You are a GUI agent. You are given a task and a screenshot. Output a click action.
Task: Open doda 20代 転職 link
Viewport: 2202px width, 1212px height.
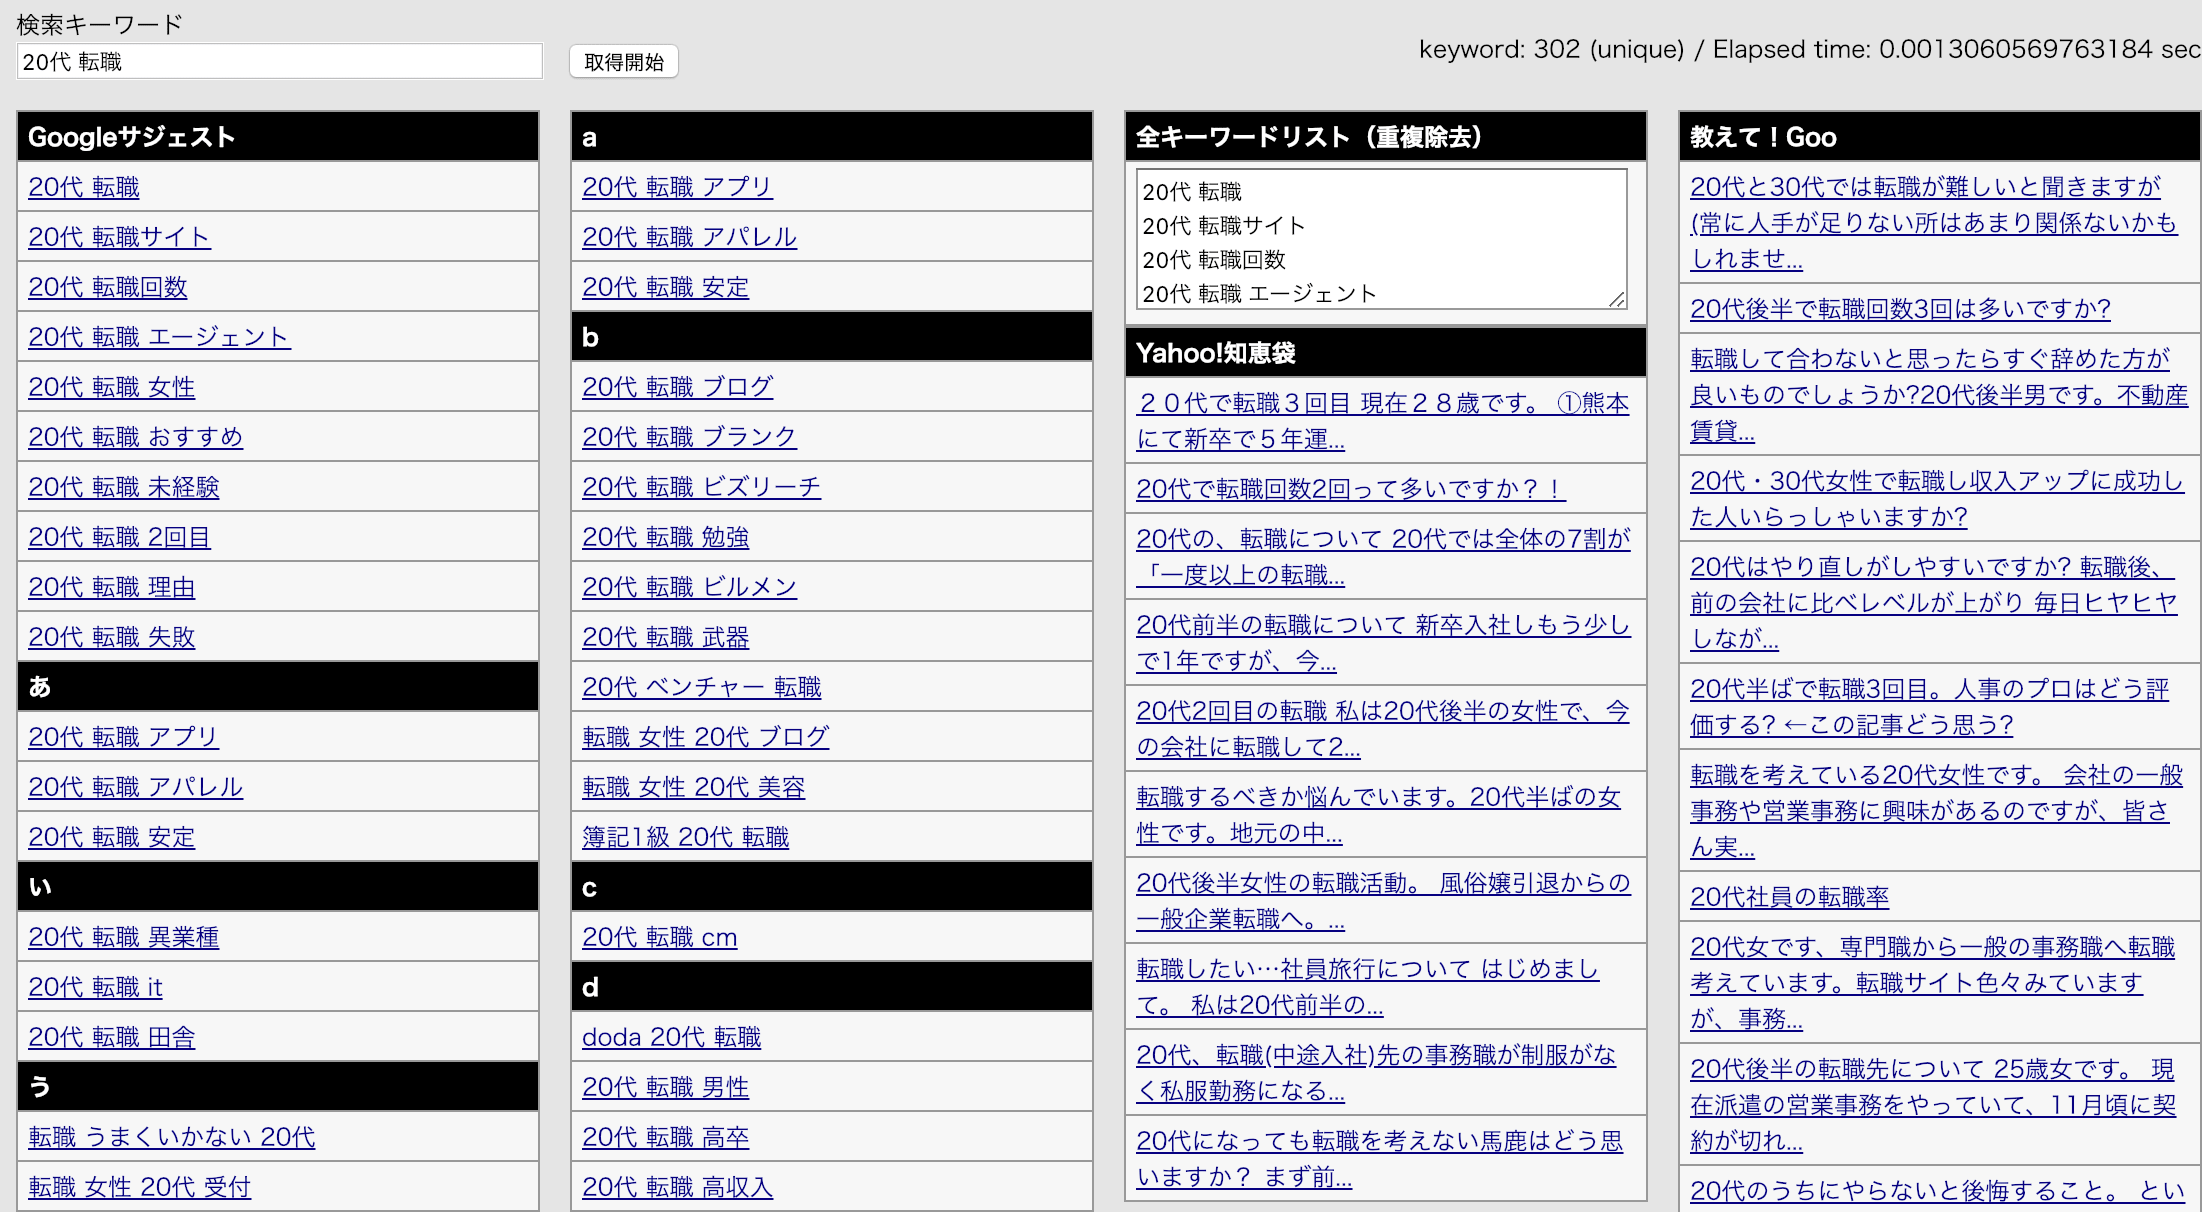pos(672,1037)
